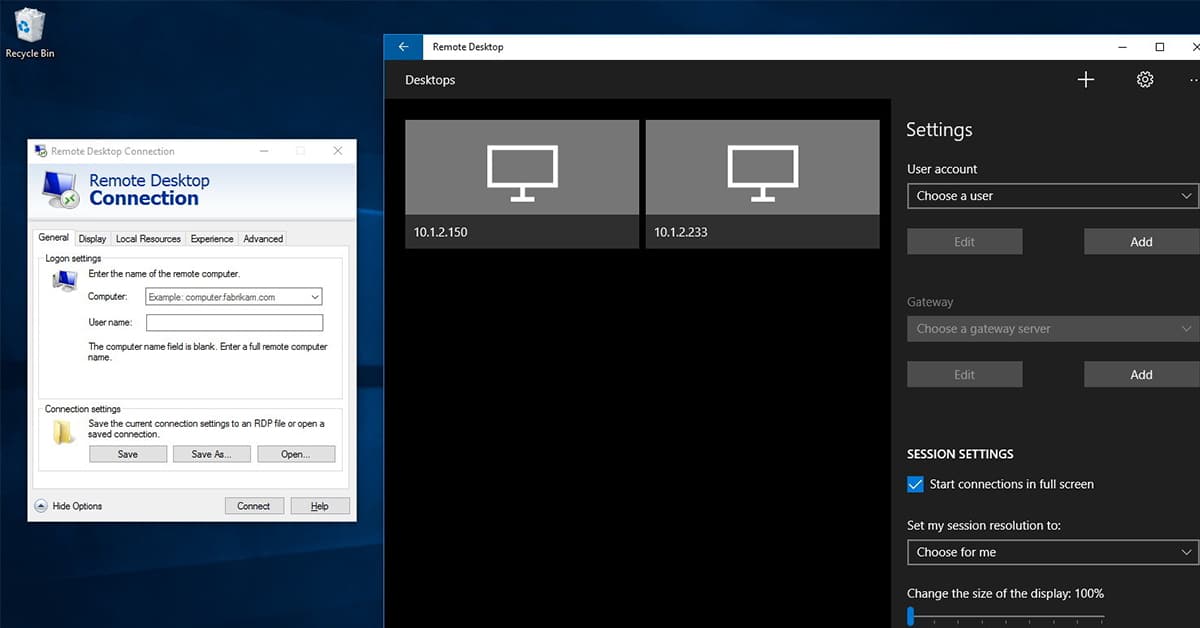Screen dimensions: 1200x628
Task: Click the Connect button
Action: tap(254, 506)
